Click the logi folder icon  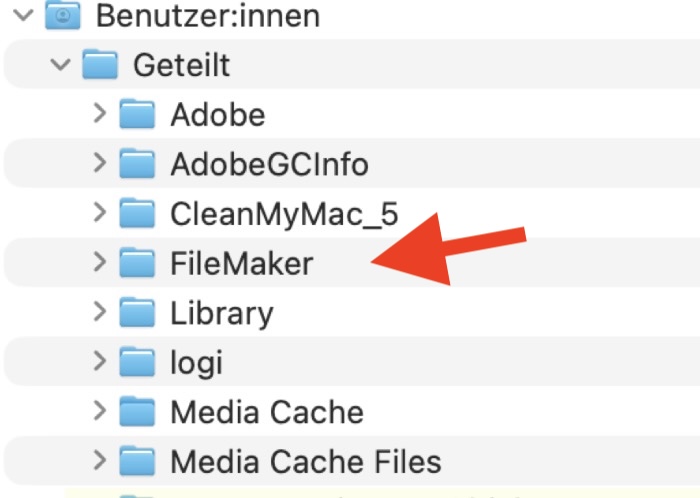137,362
